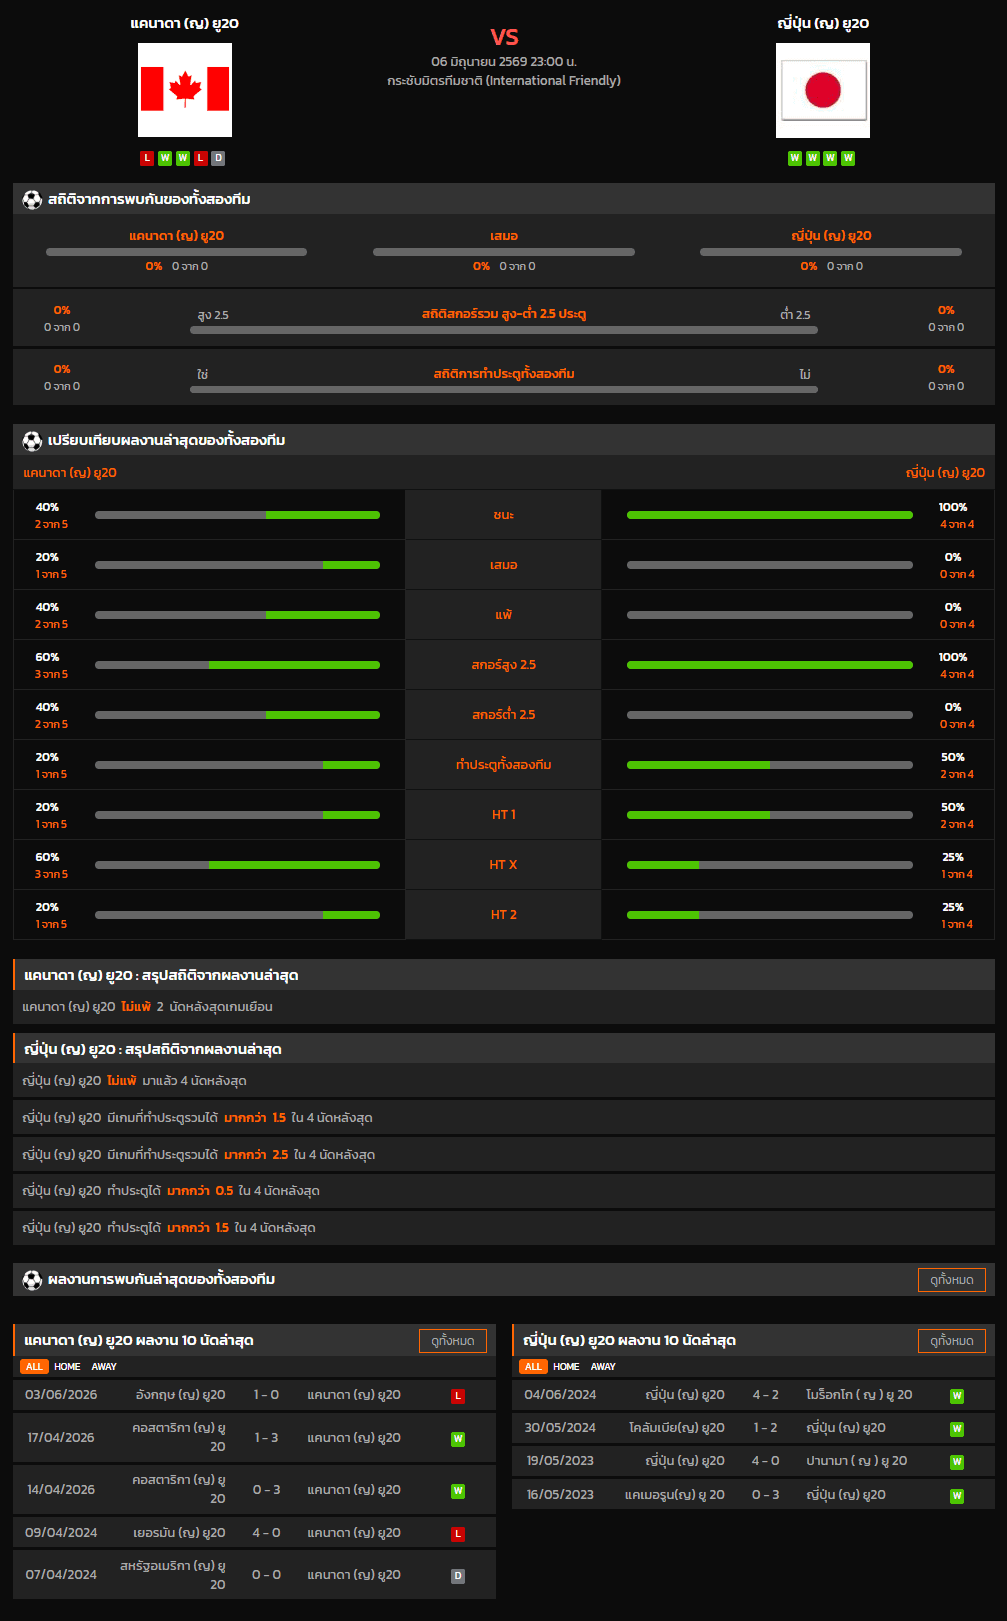Click soccer ball icon beside ผลงานการพบกันล่าสุดของทั้งสองทีม
This screenshot has height=1621, width=1007.
tap(32, 1279)
